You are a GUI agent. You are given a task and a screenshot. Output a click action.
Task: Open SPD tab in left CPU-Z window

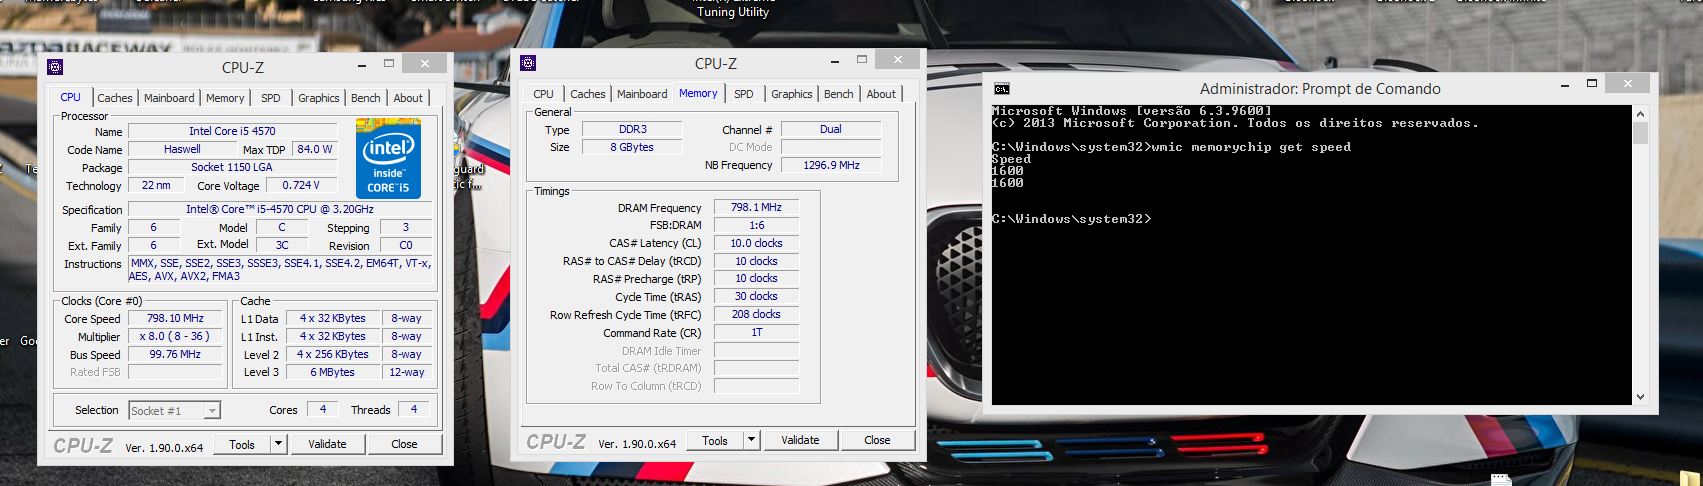pyautogui.click(x=271, y=98)
